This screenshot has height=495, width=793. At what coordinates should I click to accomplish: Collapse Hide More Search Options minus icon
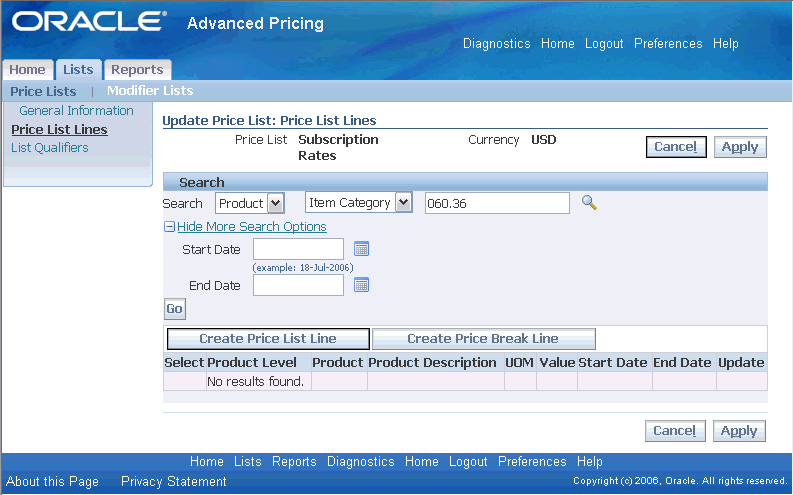point(169,227)
